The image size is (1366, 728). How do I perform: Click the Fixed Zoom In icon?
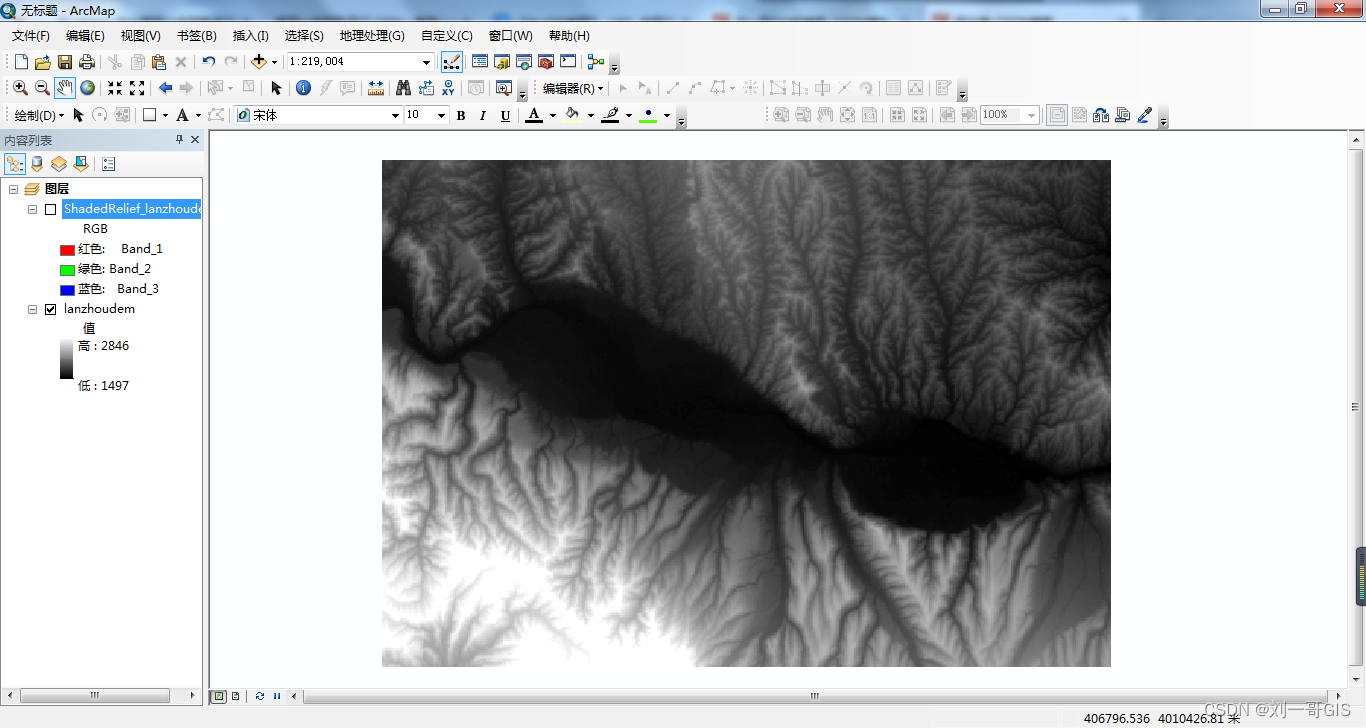coord(115,88)
